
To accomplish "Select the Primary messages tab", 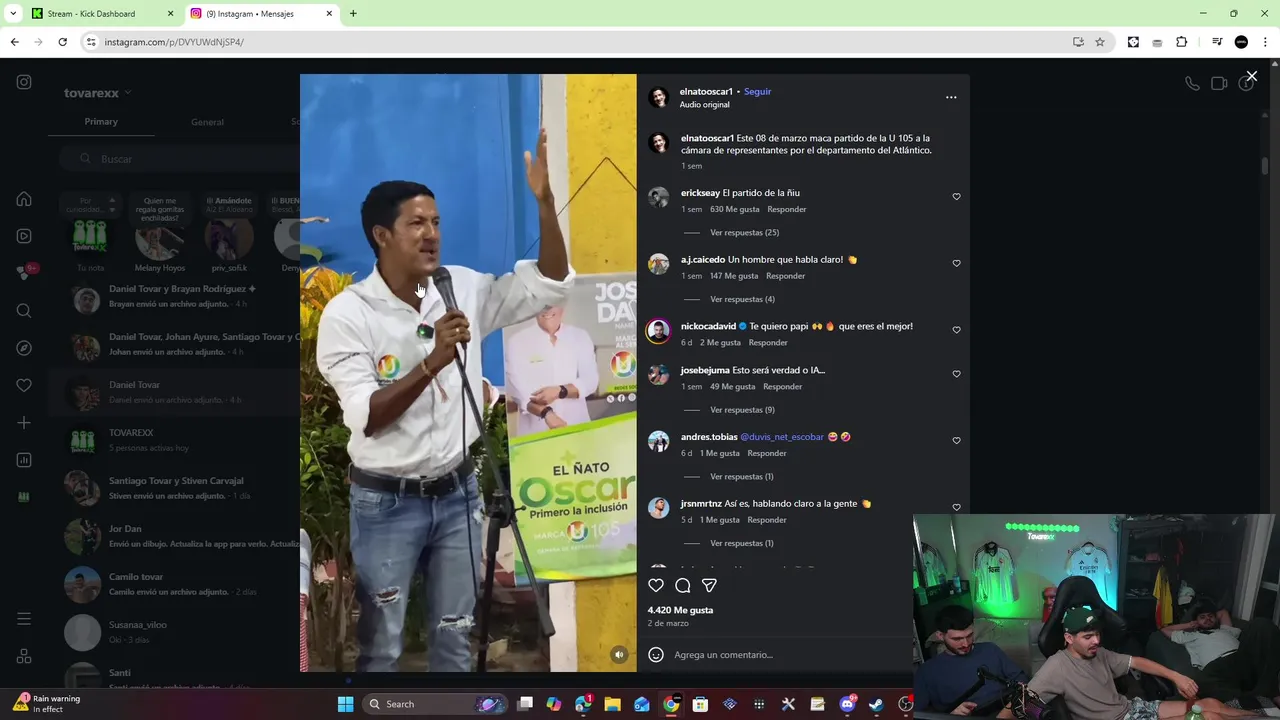I will [101, 122].
